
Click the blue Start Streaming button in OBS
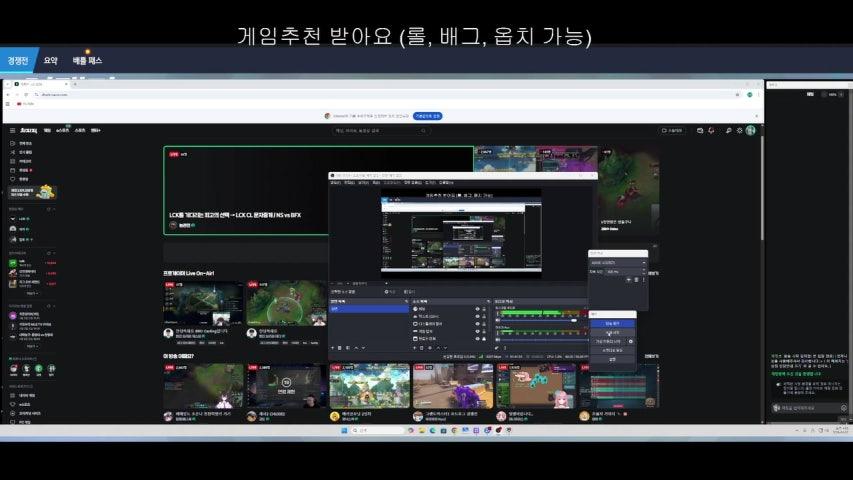point(613,323)
